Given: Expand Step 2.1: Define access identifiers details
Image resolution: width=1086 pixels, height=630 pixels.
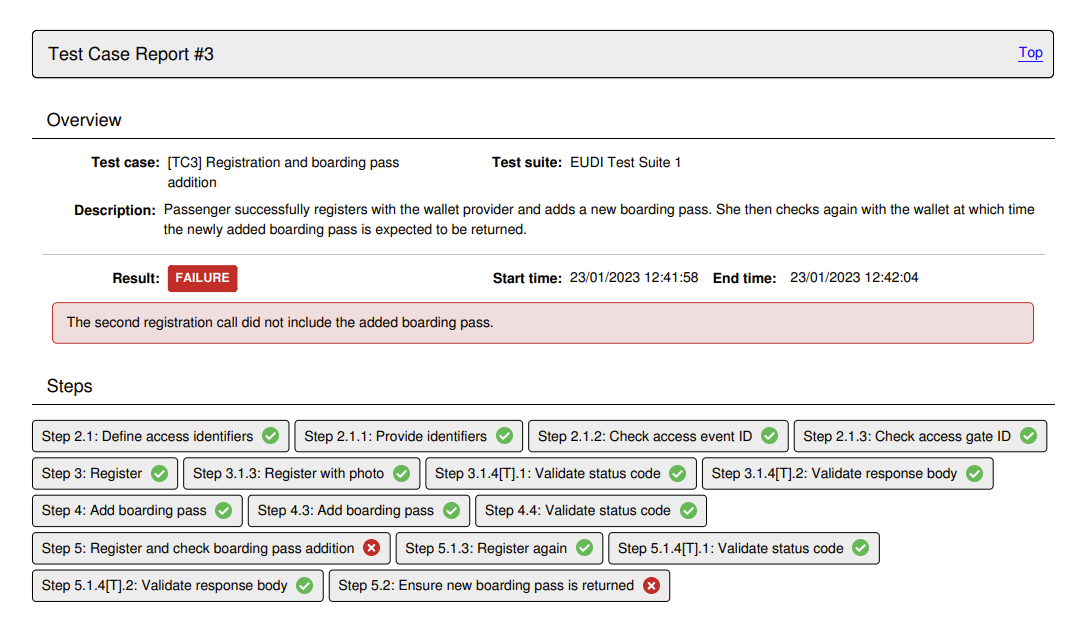Looking at the screenshot, I should (x=161, y=435).
